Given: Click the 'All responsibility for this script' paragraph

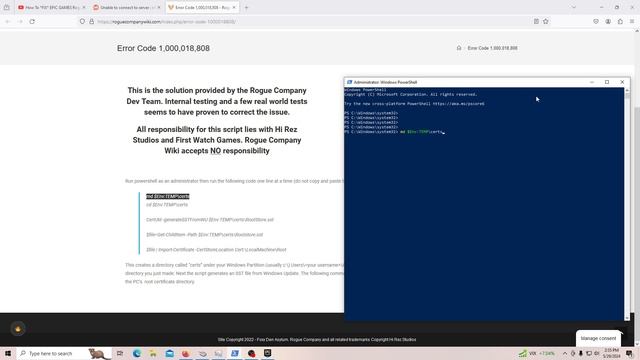Looking at the screenshot, I should pos(217,140).
